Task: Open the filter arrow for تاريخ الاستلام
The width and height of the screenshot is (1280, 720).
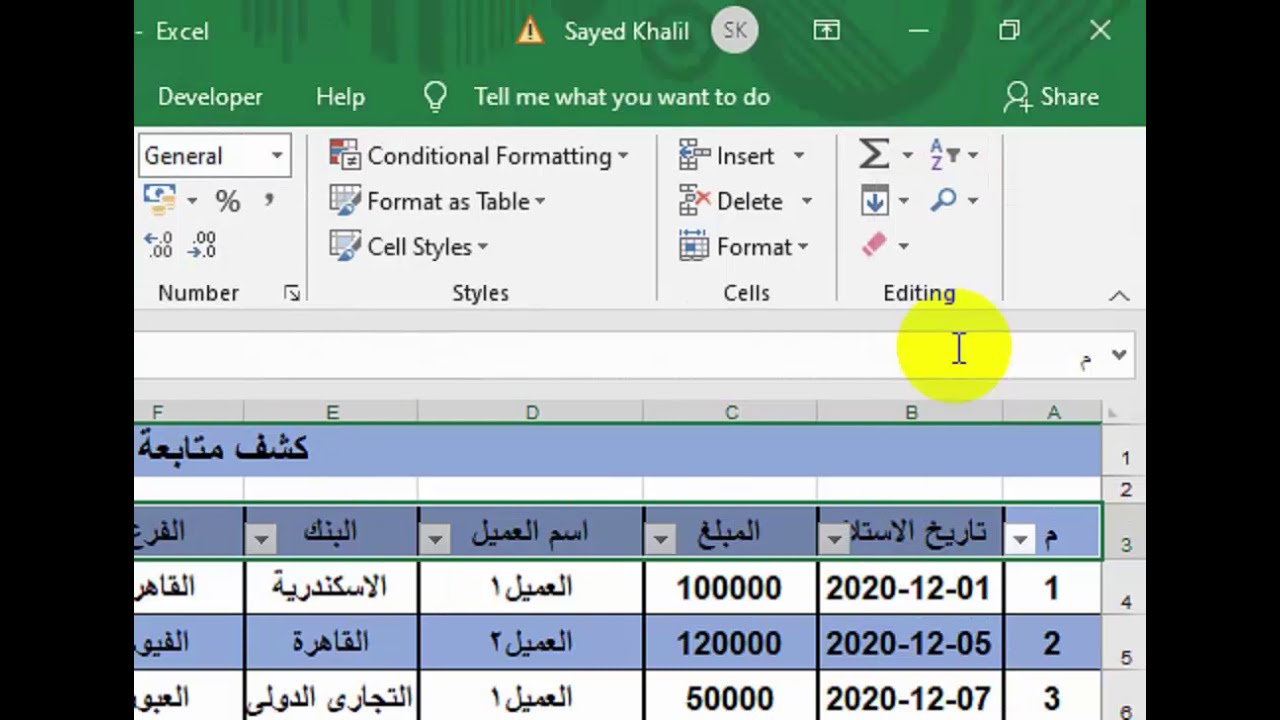Action: coord(833,540)
